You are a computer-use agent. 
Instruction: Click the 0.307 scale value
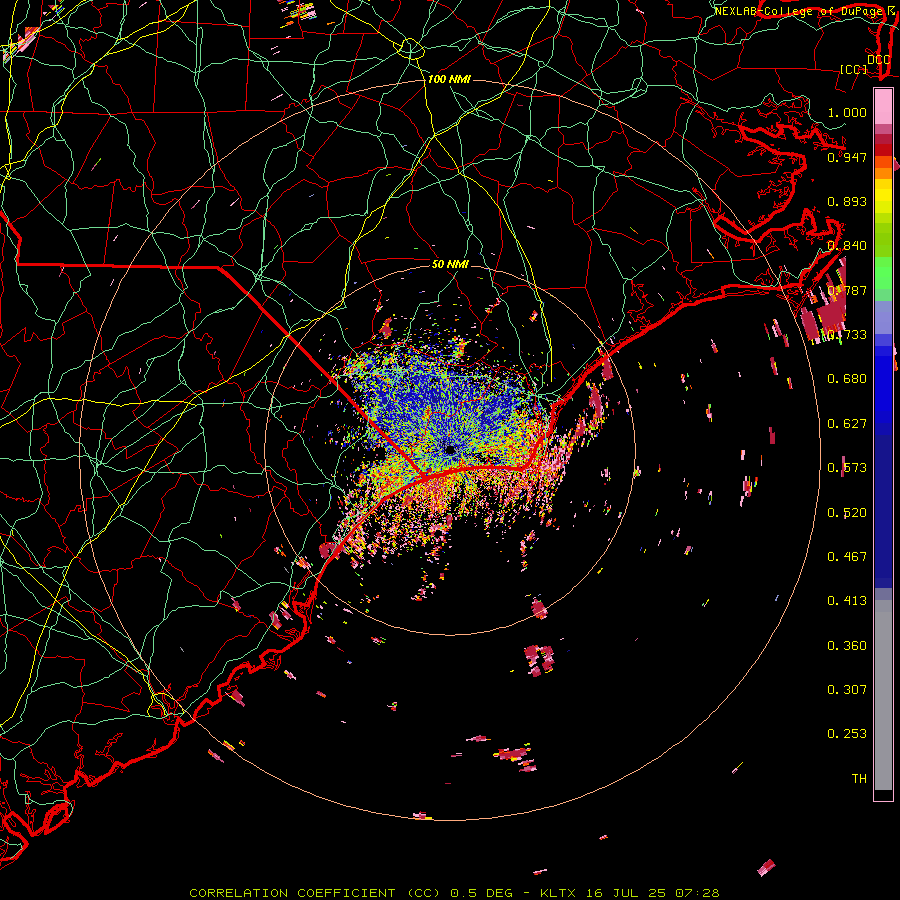click(x=847, y=690)
